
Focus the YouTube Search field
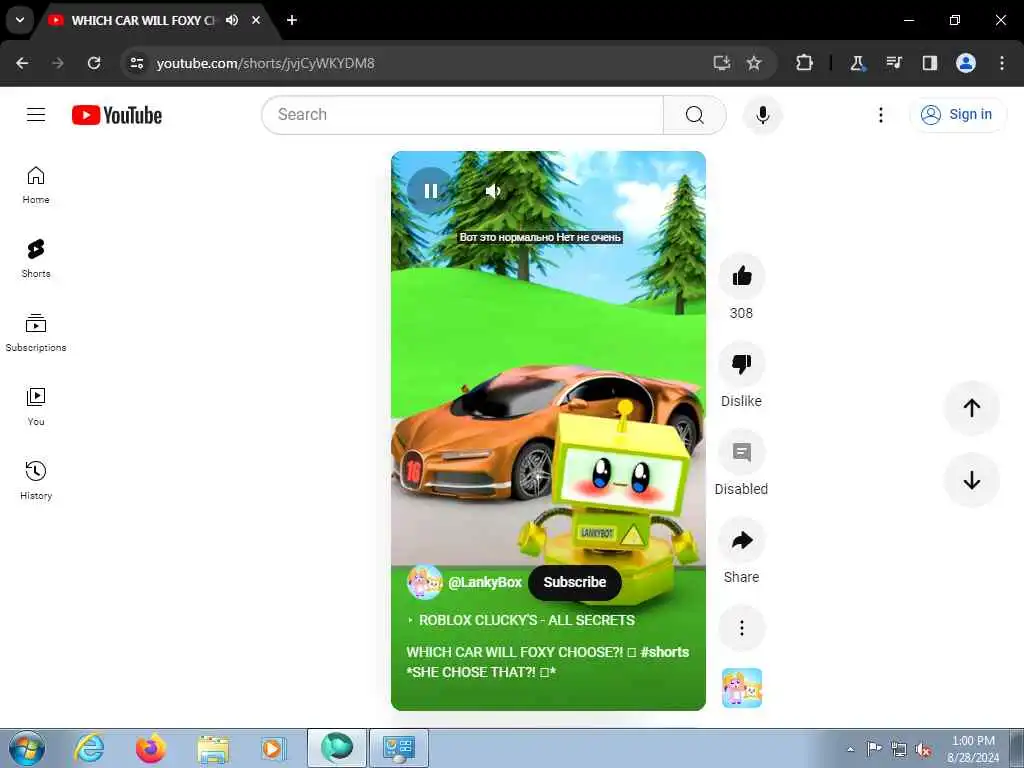(462, 115)
